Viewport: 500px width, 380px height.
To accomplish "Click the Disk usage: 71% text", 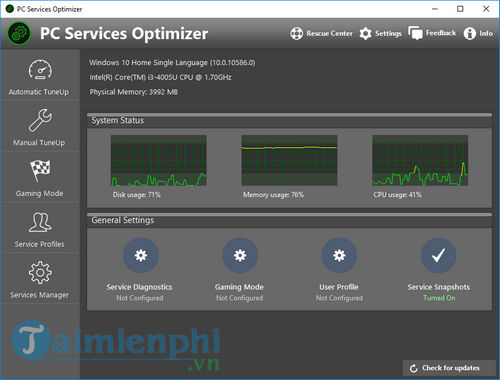I will pyautogui.click(x=136, y=195).
